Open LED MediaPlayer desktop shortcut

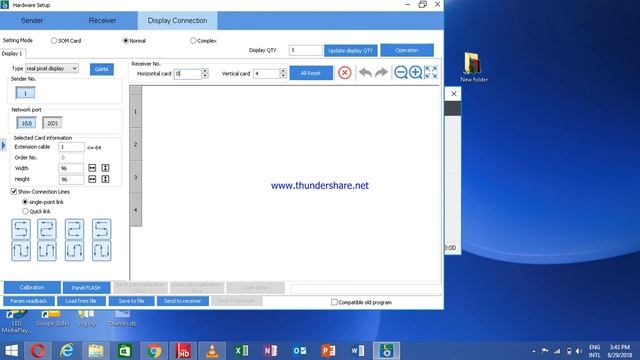pos(16,322)
